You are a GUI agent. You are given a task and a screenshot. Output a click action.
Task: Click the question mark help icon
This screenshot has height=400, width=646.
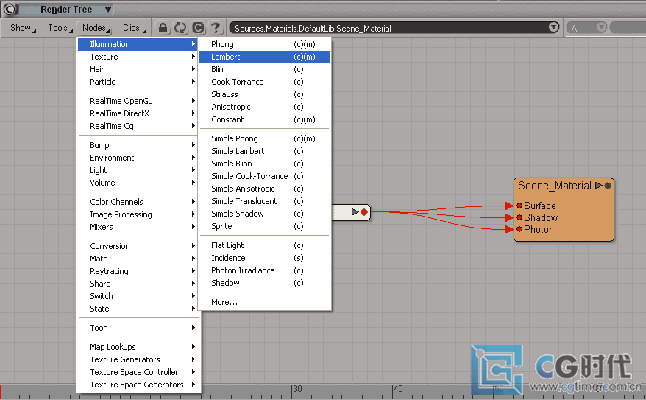pyautogui.click(x=215, y=28)
